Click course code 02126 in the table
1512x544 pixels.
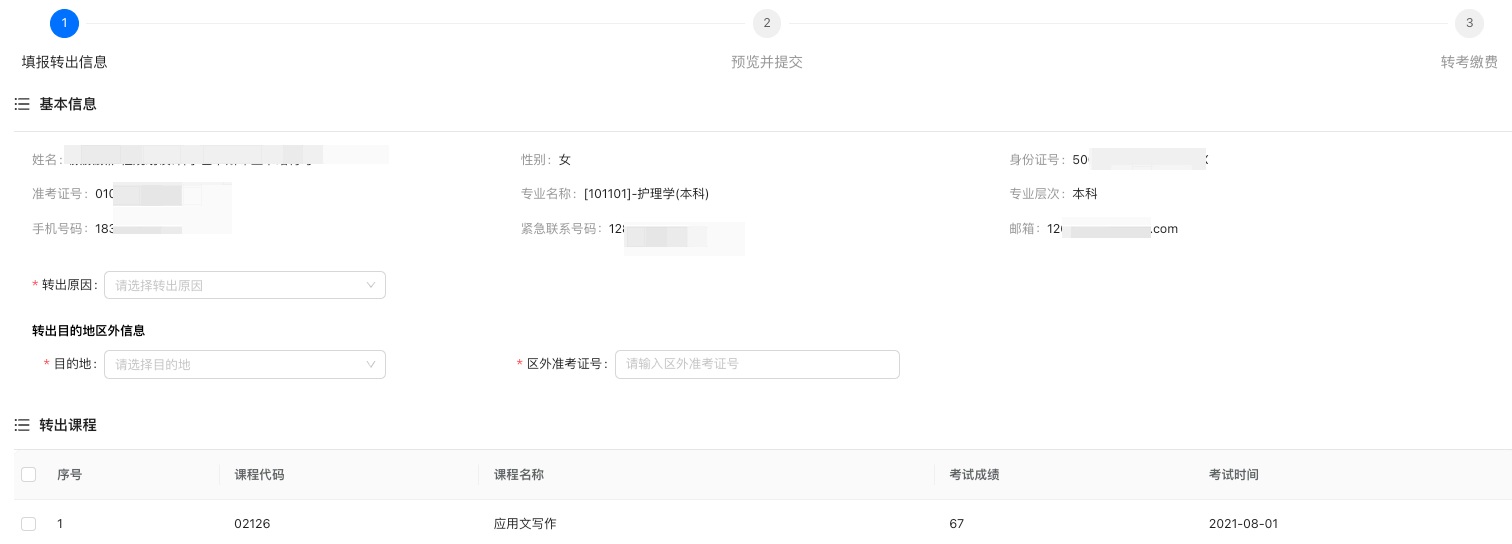click(252, 524)
